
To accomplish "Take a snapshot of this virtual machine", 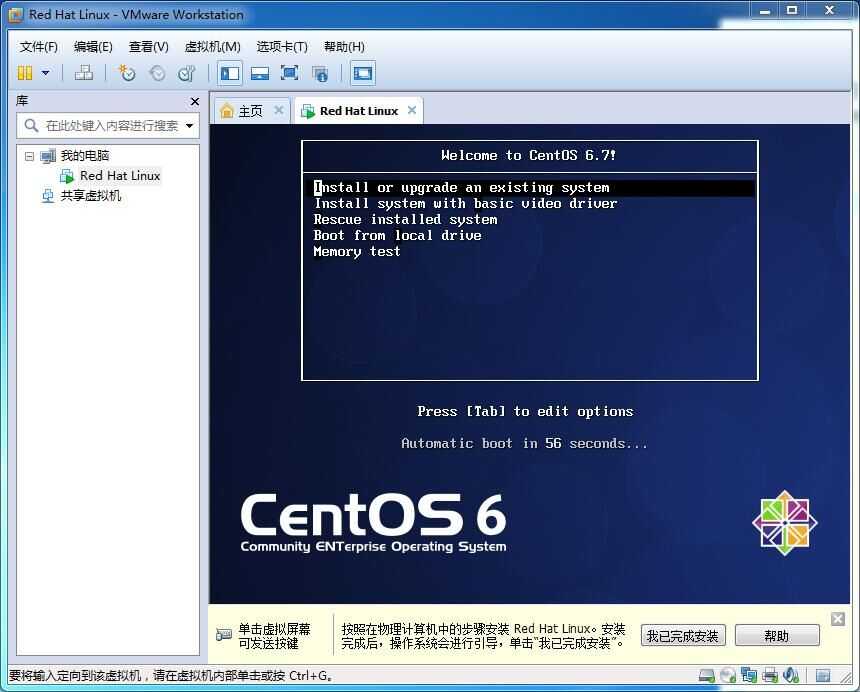I will 127,73.
